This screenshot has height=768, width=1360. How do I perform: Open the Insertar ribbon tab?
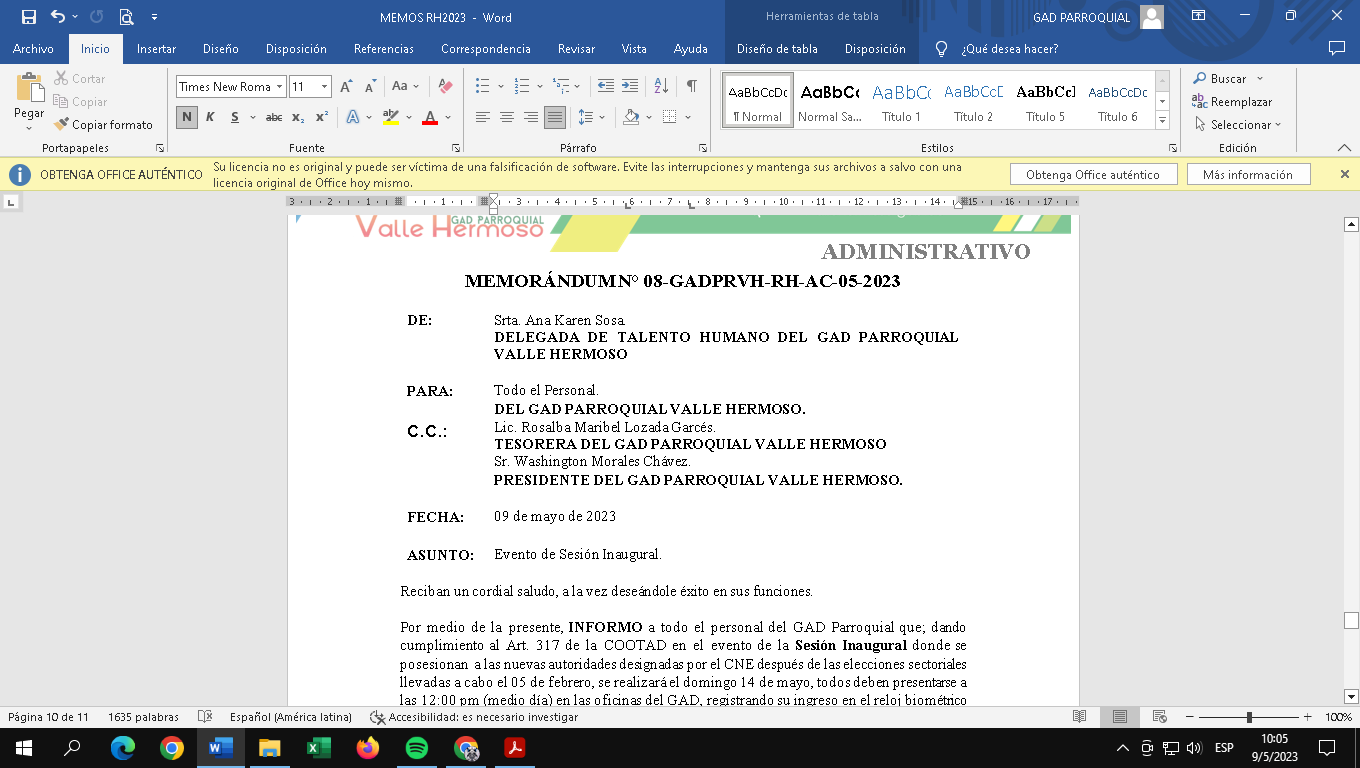[x=156, y=49]
